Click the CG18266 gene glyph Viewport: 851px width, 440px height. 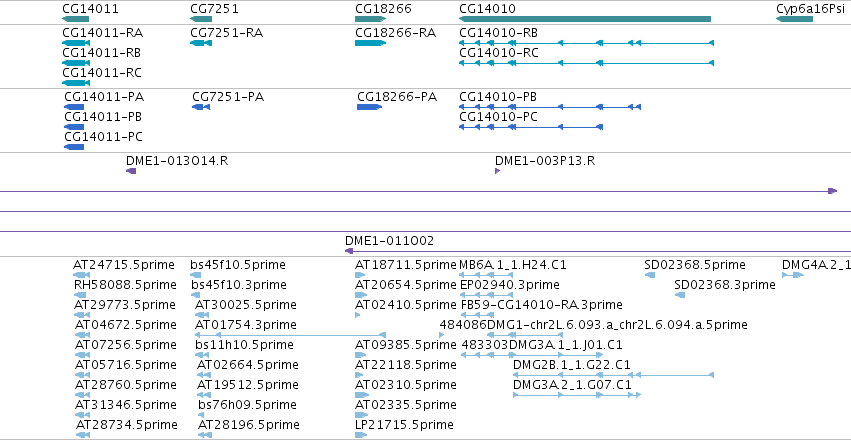point(371,19)
